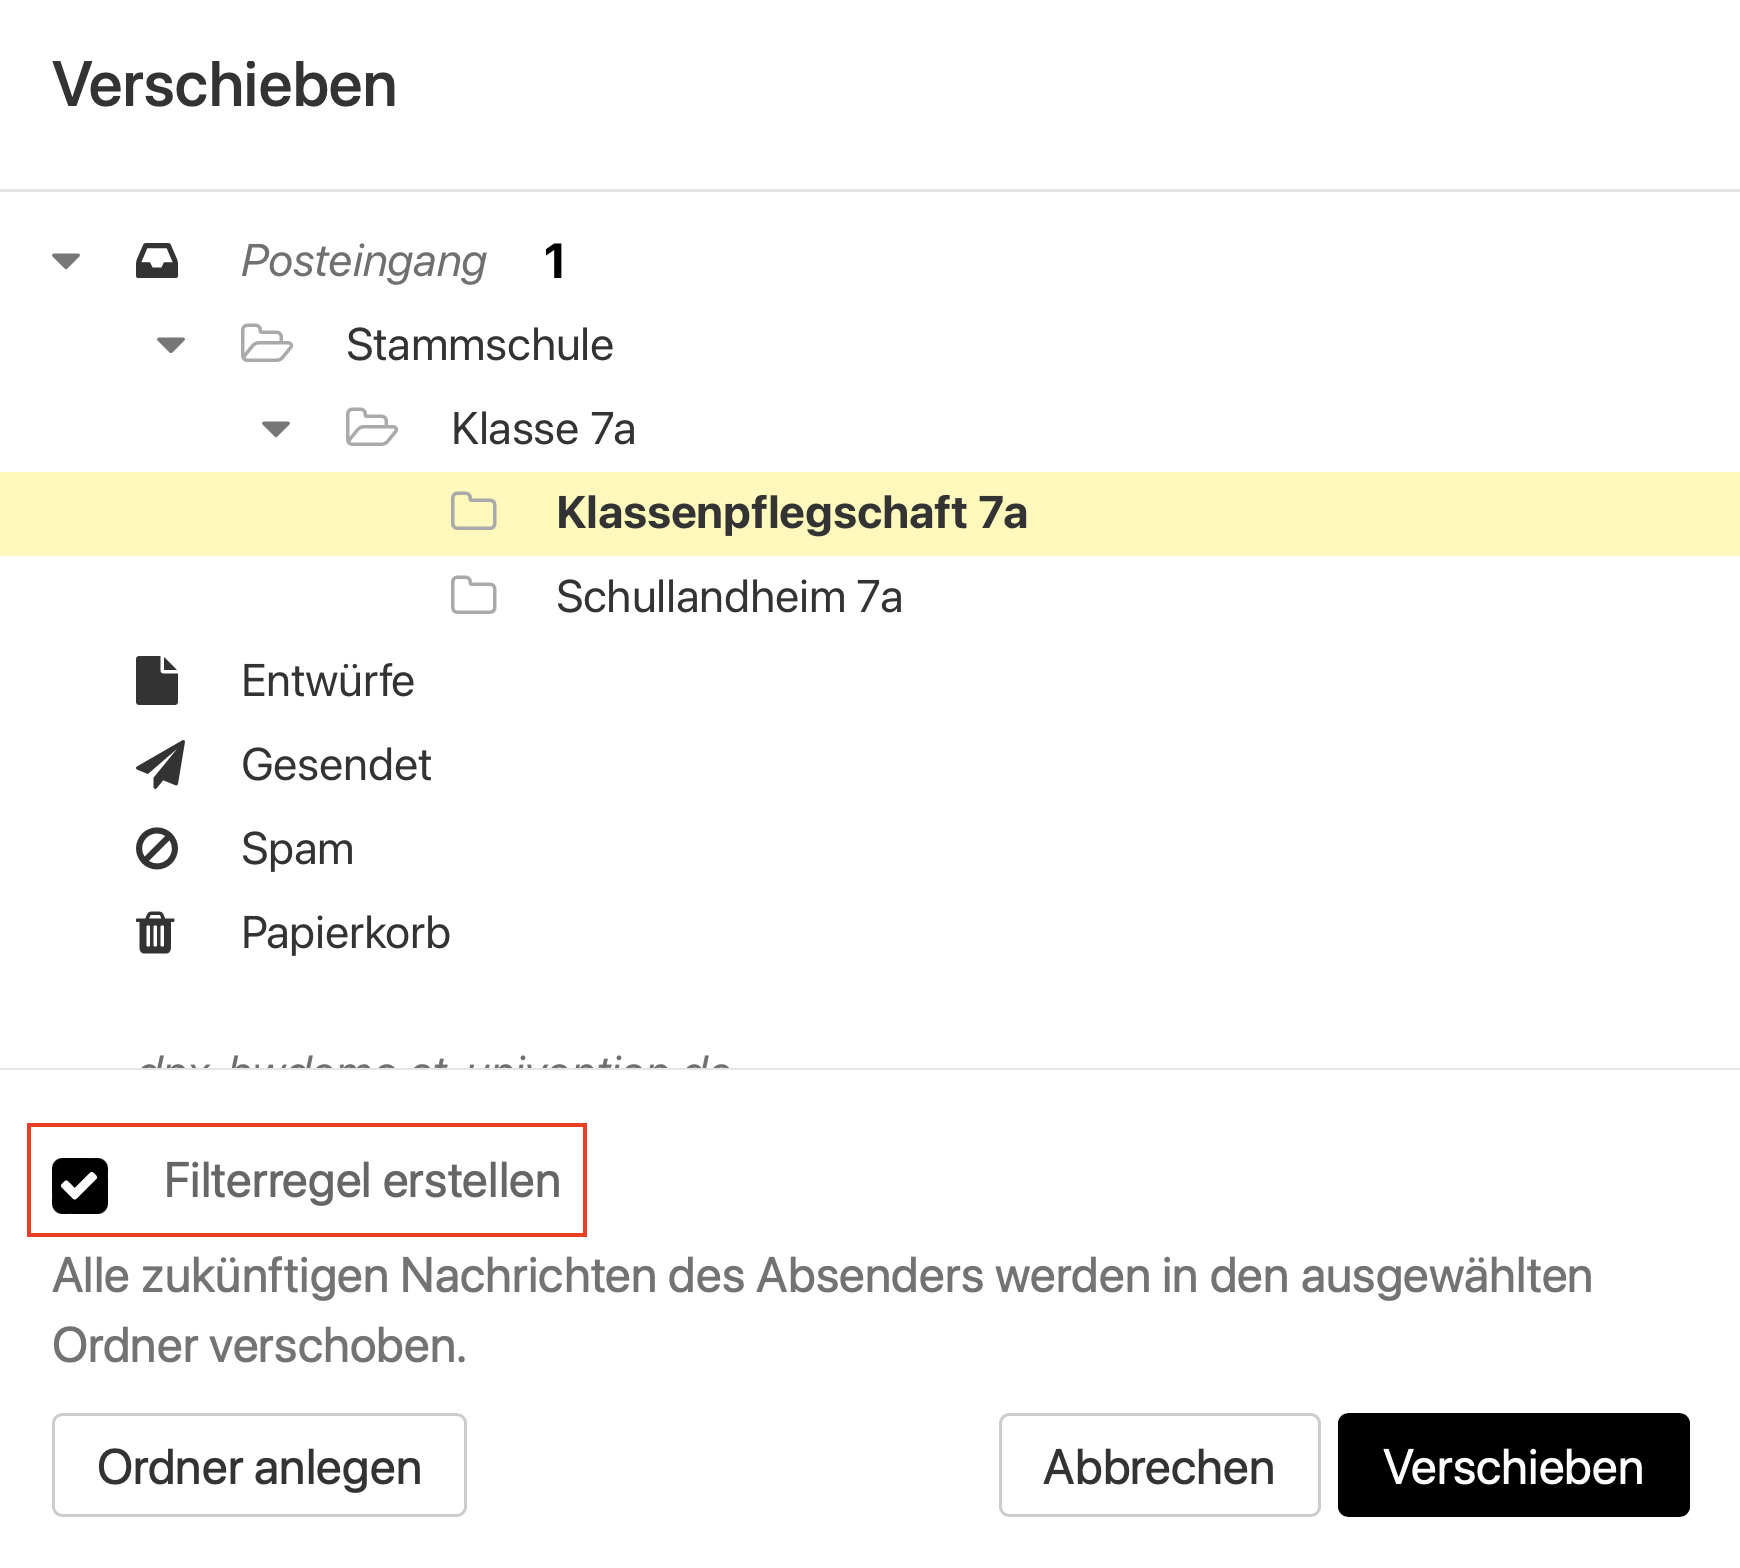Collapse the Klasse 7a folder
This screenshot has height=1568, width=1740.
(x=276, y=428)
